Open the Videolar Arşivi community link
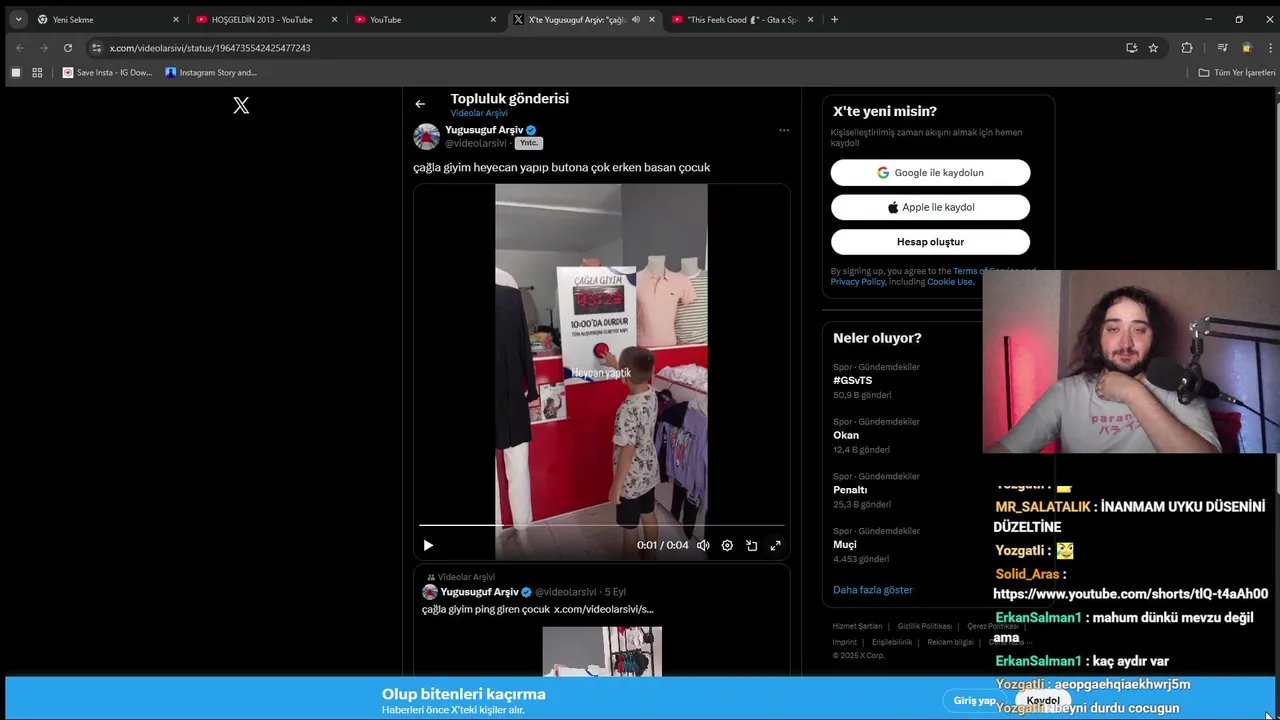 (479, 113)
